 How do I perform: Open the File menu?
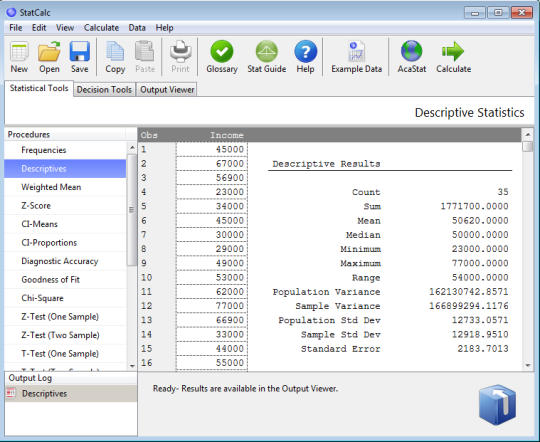coord(15,28)
